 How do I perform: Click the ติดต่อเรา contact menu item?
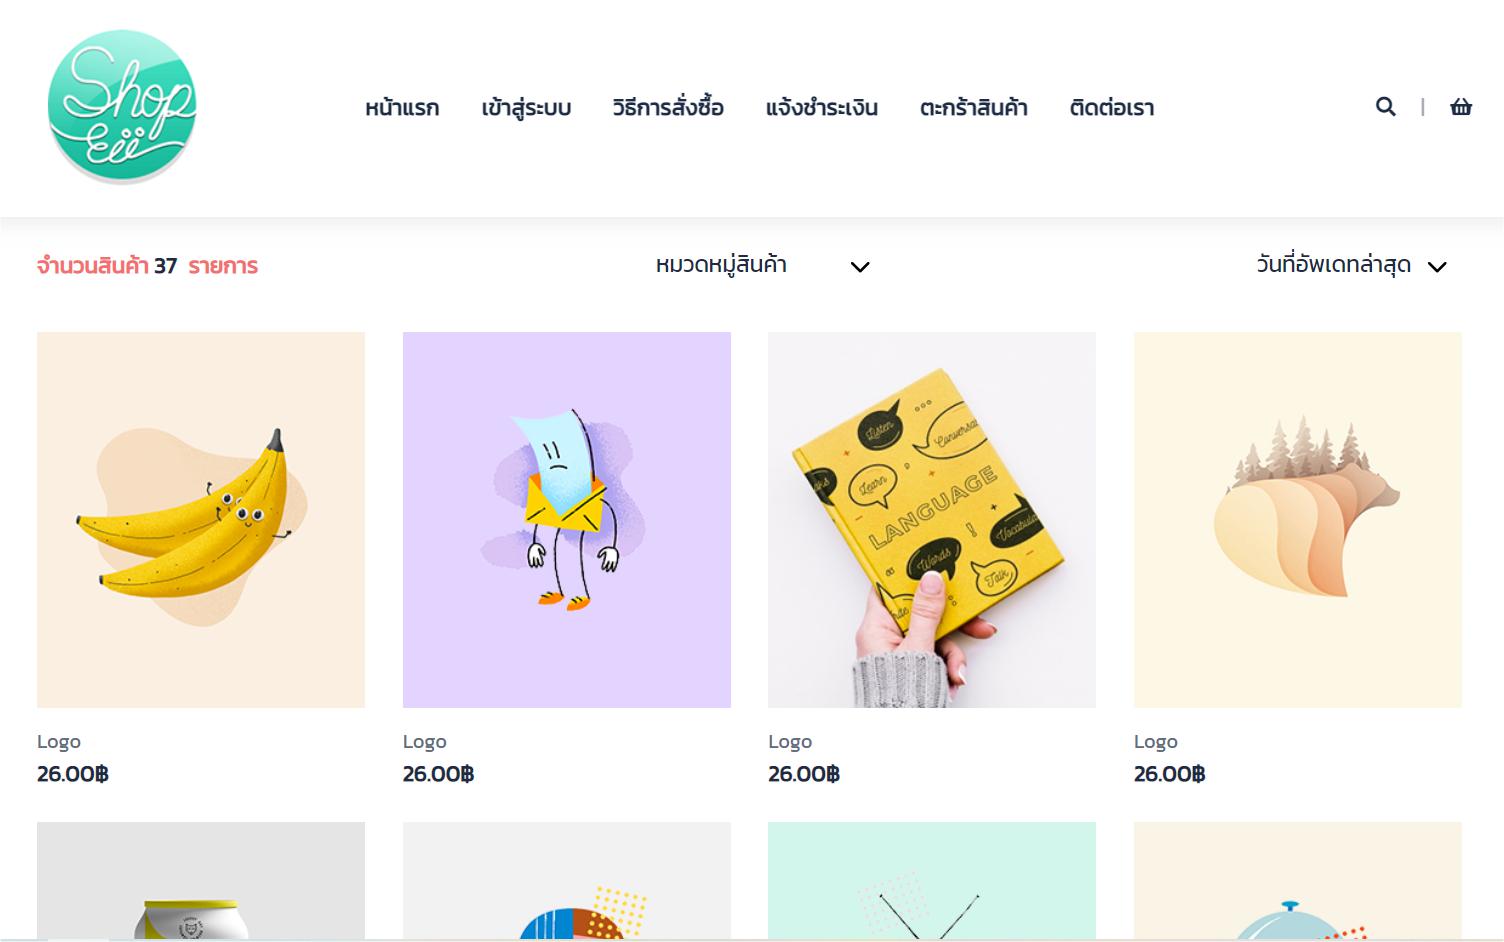[x=1112, y=107]
